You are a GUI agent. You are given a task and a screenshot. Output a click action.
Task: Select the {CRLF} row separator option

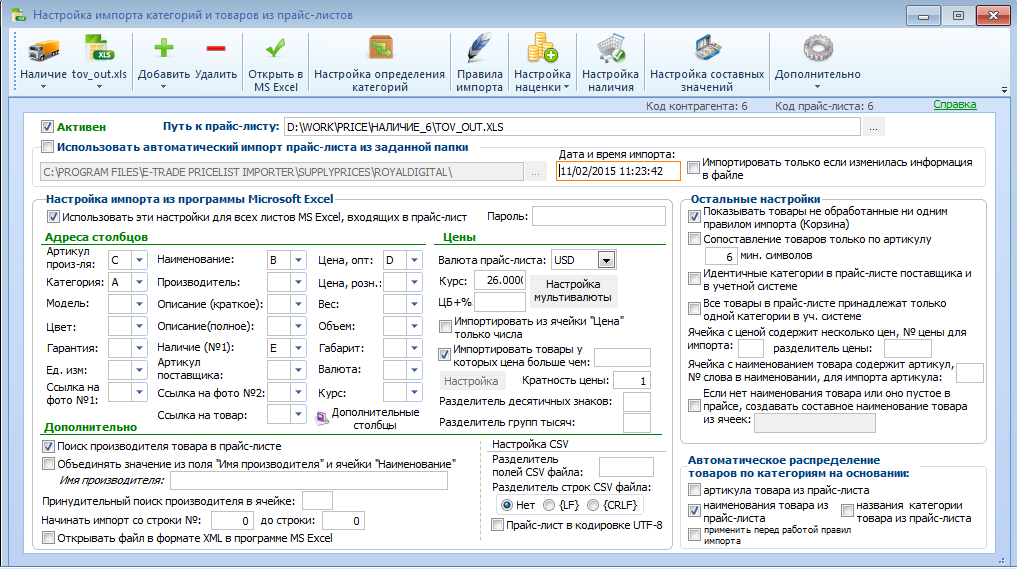coord(593,505)
